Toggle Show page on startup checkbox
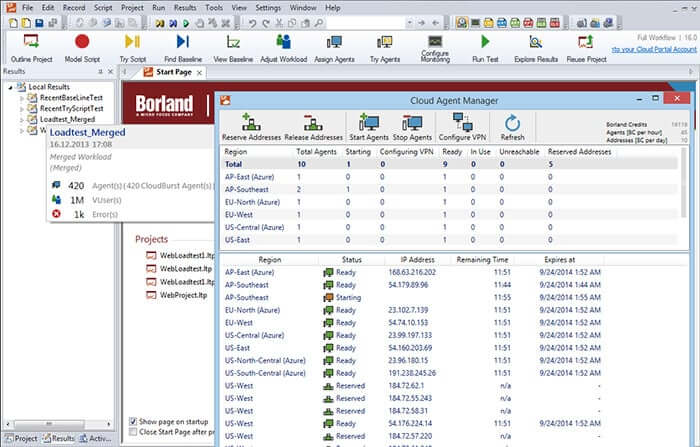 tap(133, 421)
